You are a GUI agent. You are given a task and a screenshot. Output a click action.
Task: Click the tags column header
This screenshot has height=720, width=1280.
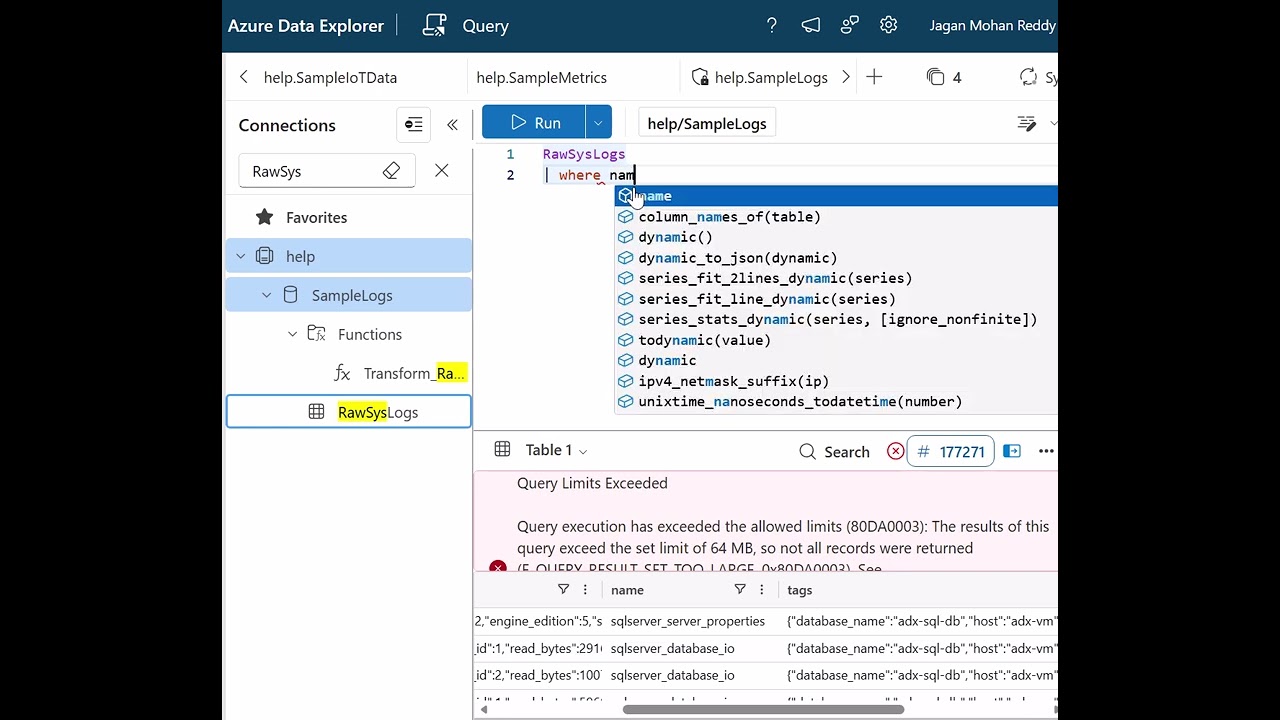click(x=800, y=590)
